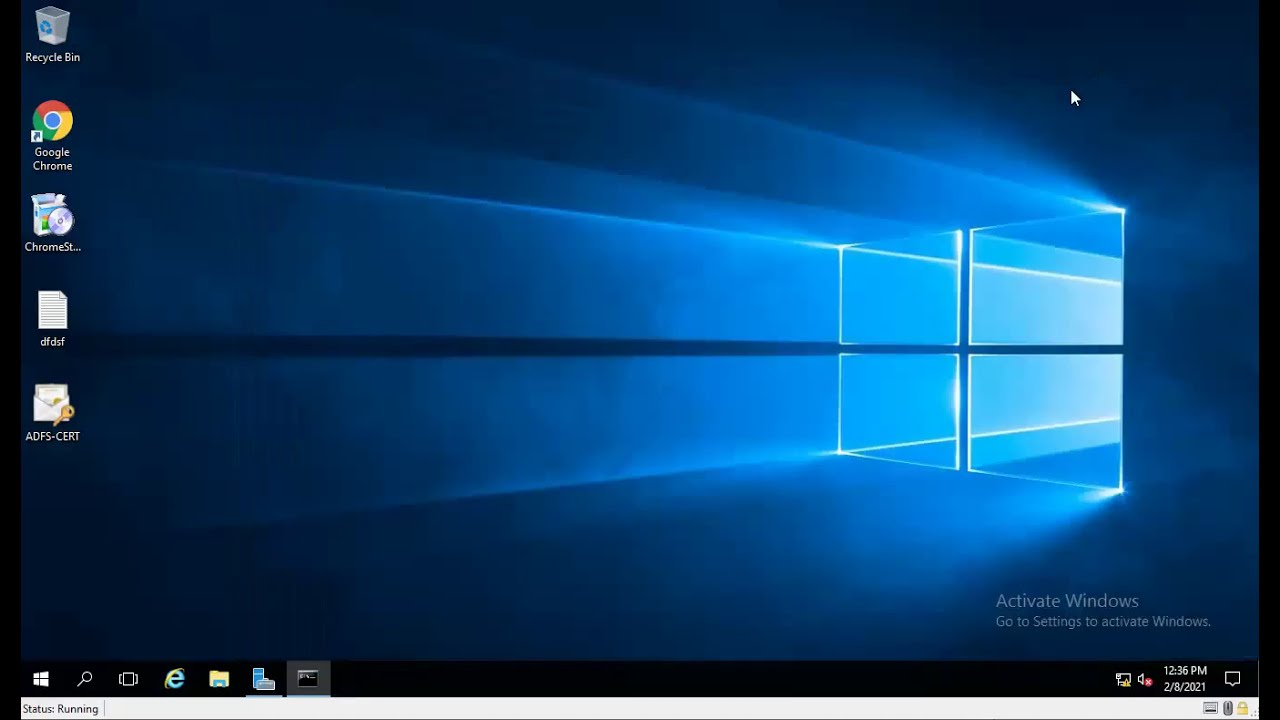This screenshot has width=1280, height=720.
Task: Open Server Manager from the taskbar
Action: coord(263,679)
